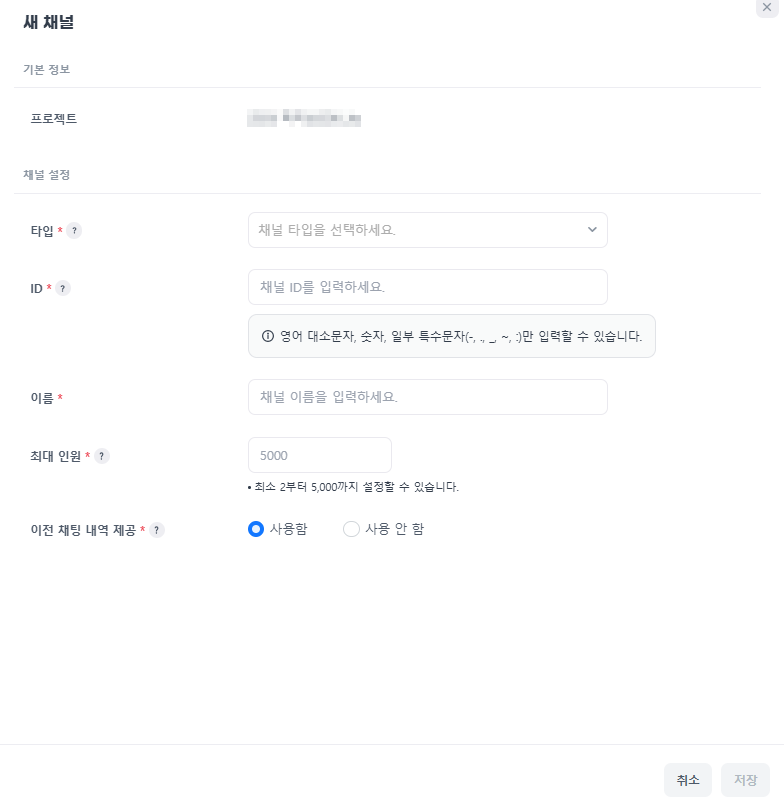Focus the 채널 ID를 입력하세요 field
This screenshot has width=784, height=810.
(x=427, y=287)
